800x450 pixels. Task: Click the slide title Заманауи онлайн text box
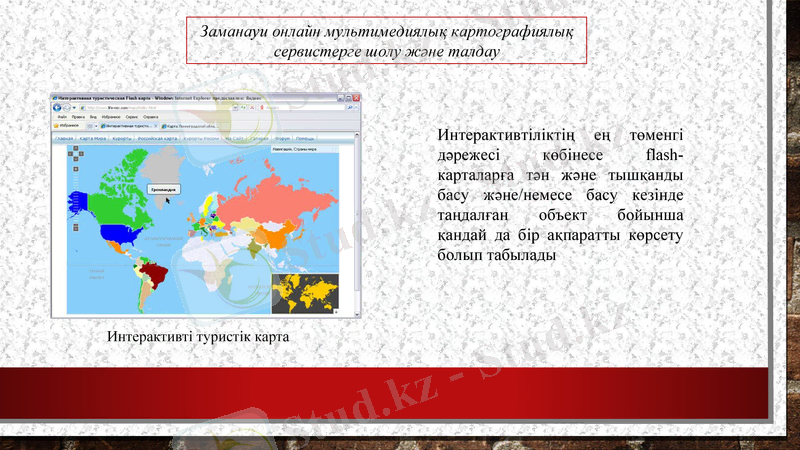[x=386, y=40]
